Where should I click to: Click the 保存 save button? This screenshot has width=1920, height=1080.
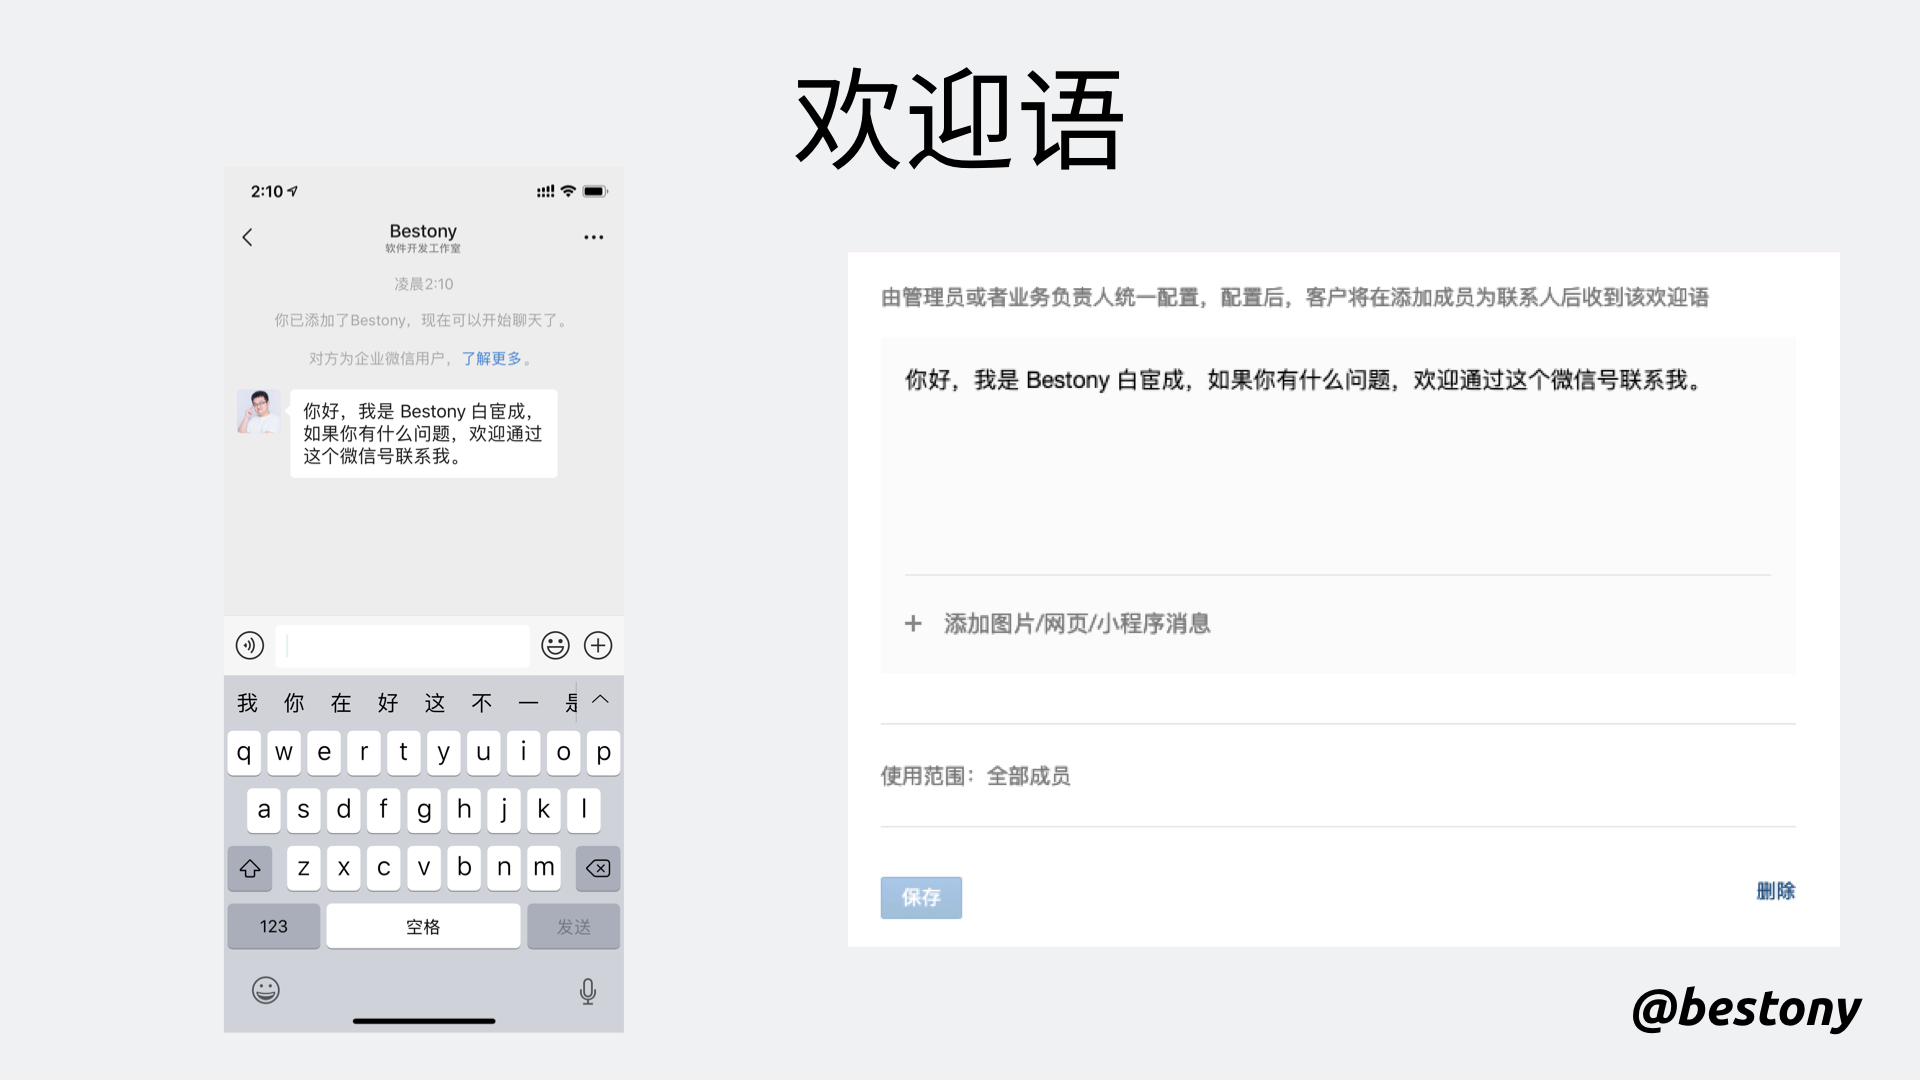coord(921,897)
